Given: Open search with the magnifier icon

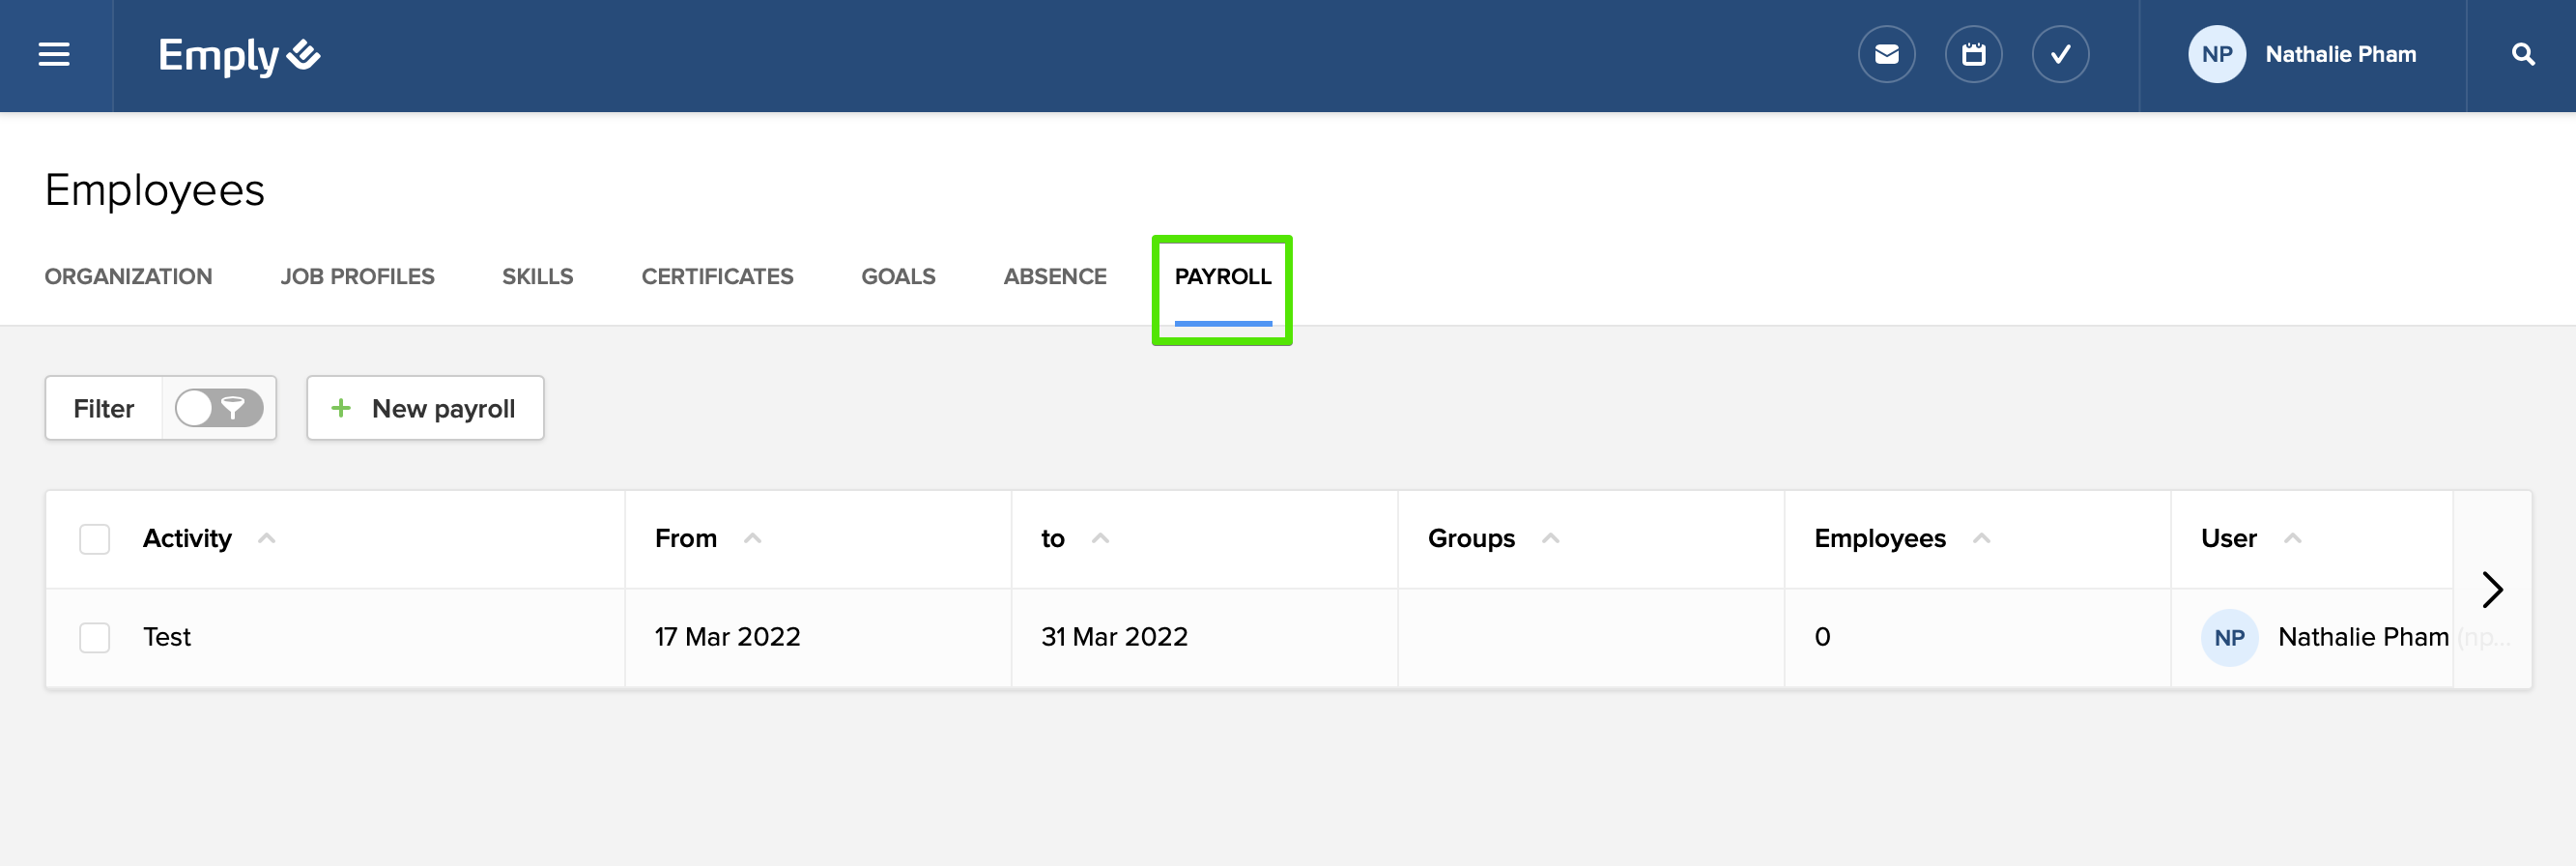Looking at the screenshot, I should (2522, 55).
